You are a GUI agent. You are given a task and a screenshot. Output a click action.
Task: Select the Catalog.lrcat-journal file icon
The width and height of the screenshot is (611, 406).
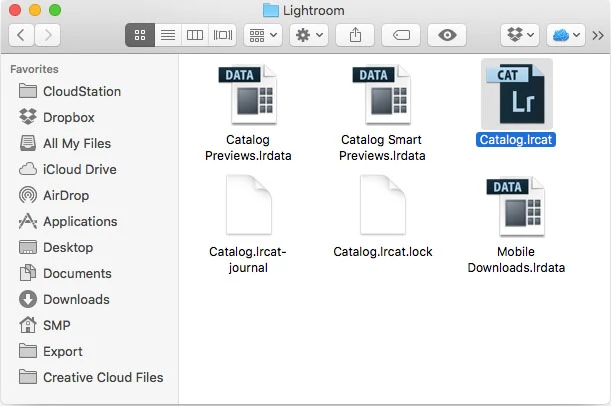point(249,205)
